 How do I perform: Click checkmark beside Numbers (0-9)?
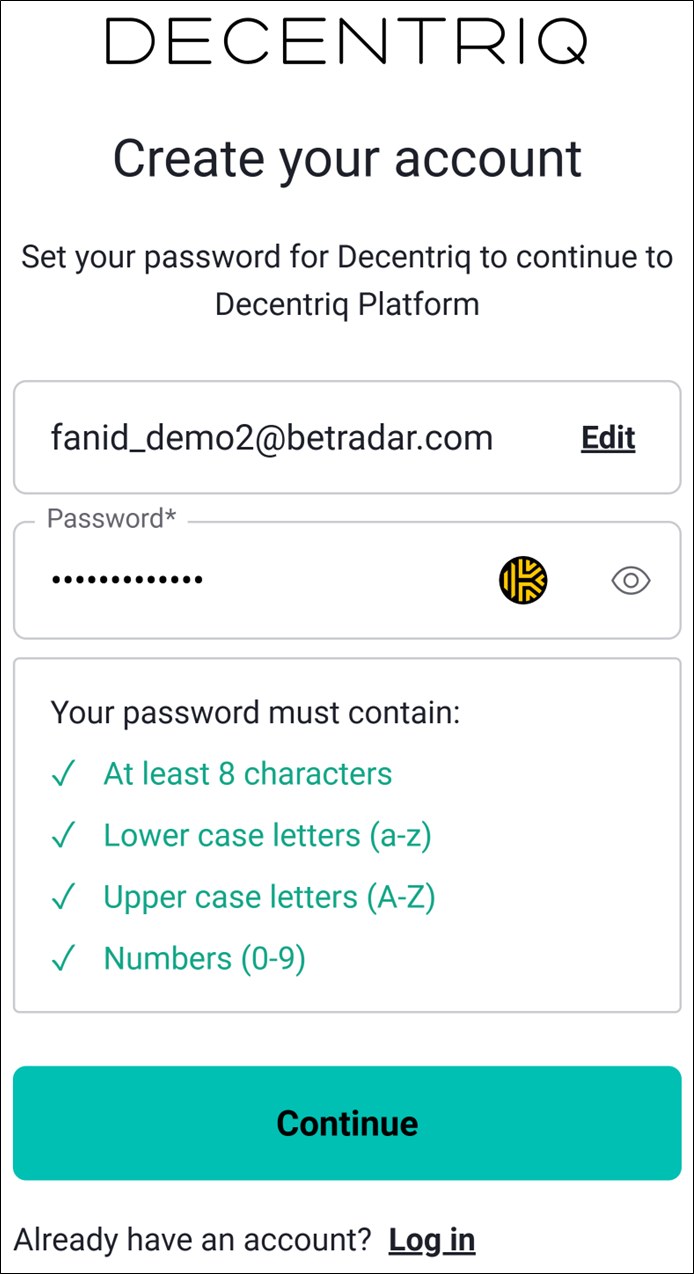click(64, 959)
